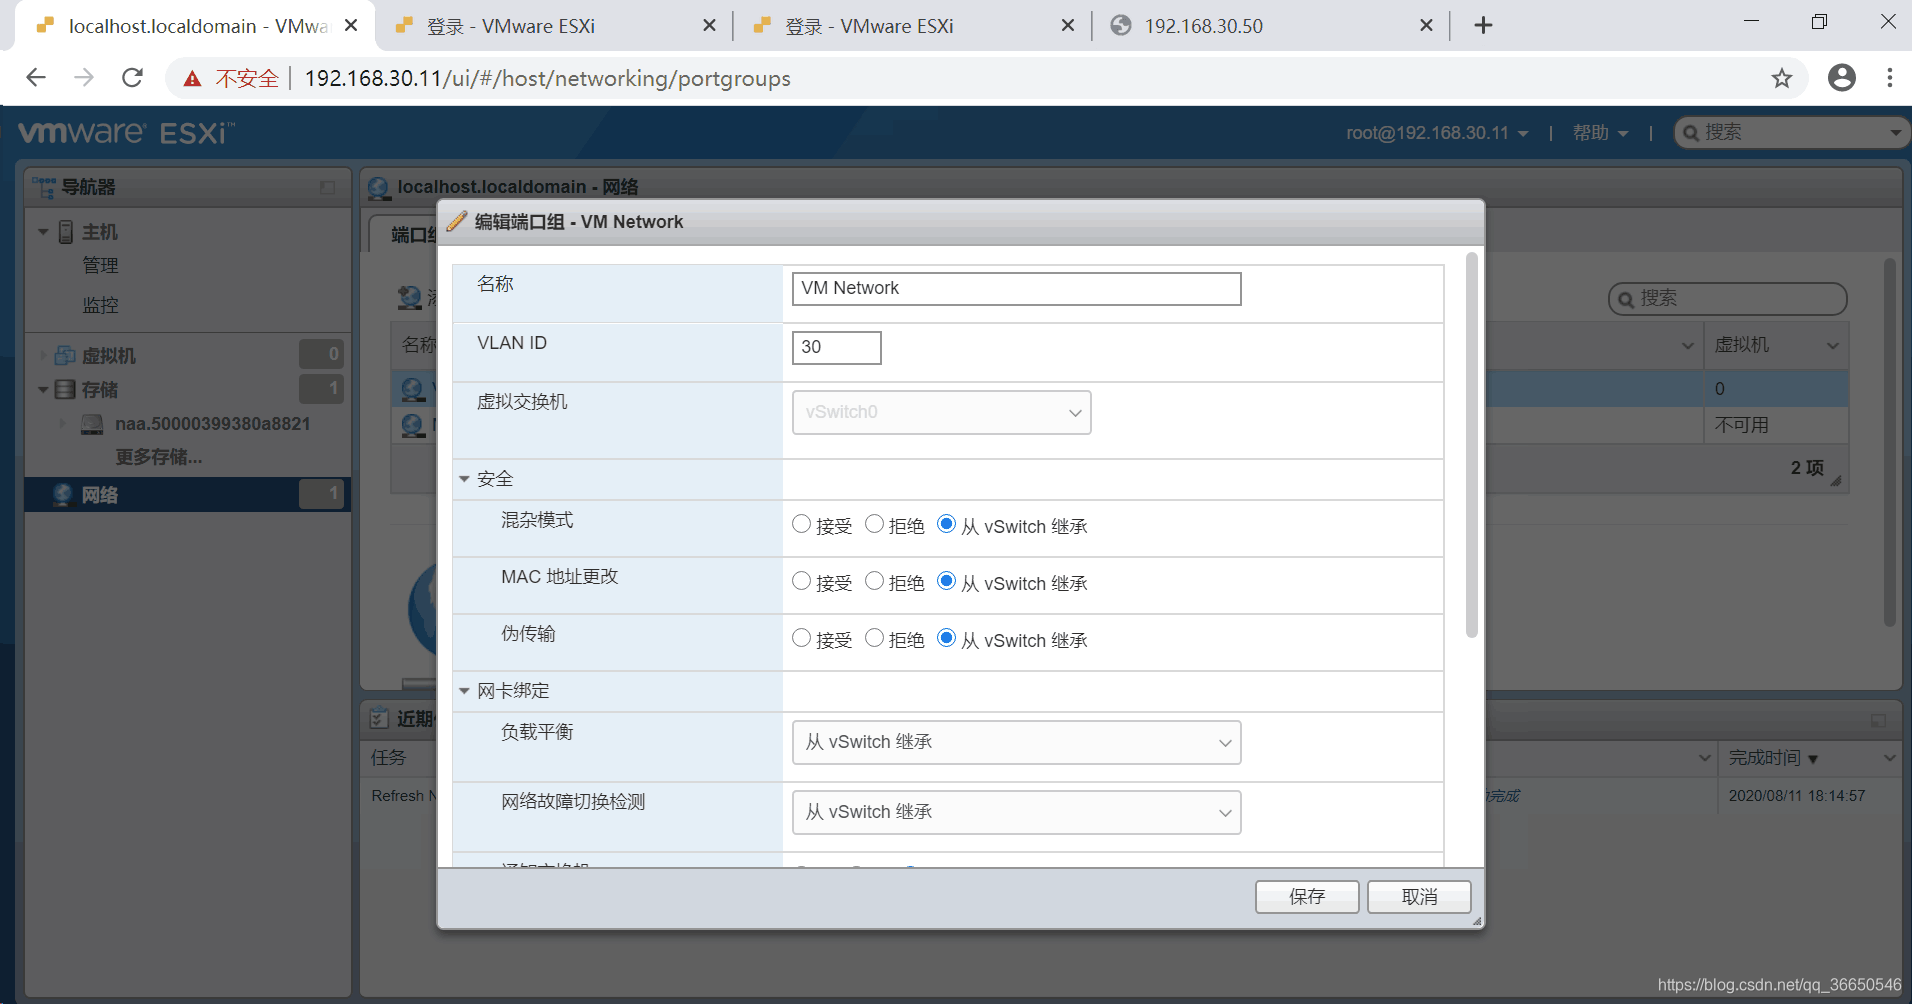Click the 名称 name field with VM Network

[1016, 289]
